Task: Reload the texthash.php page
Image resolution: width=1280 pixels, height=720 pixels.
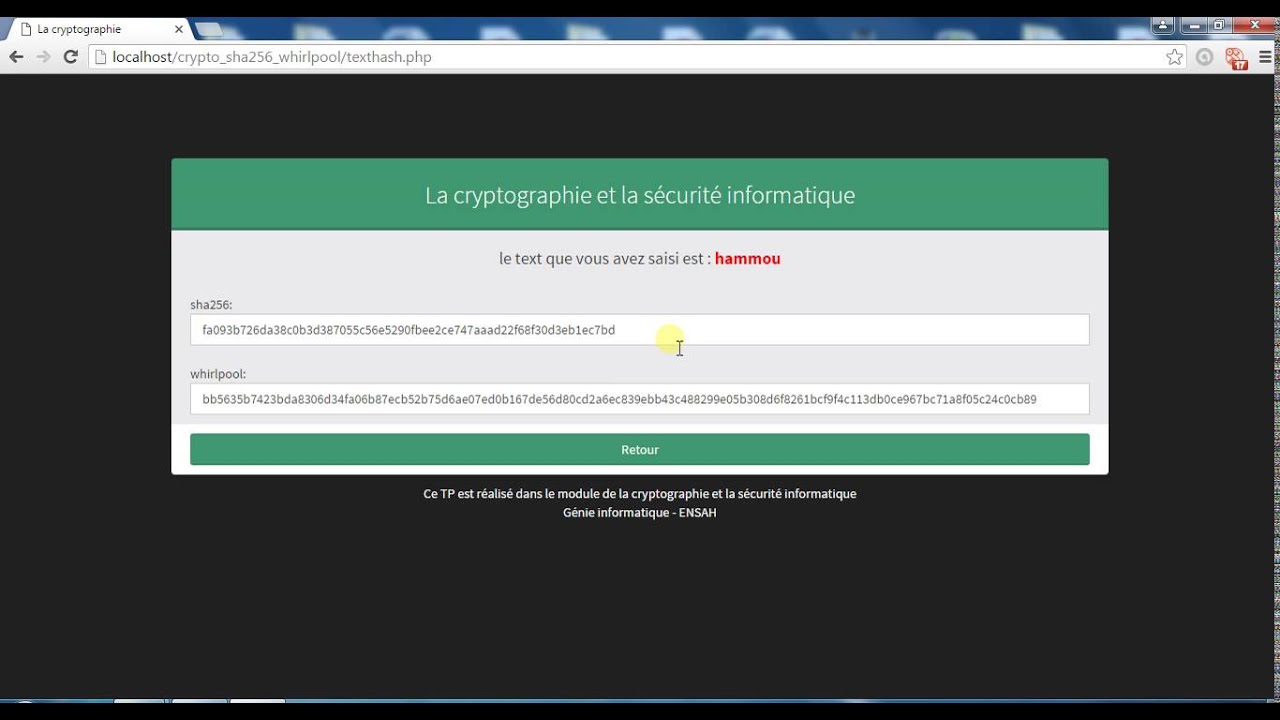Action: [70, 57]
